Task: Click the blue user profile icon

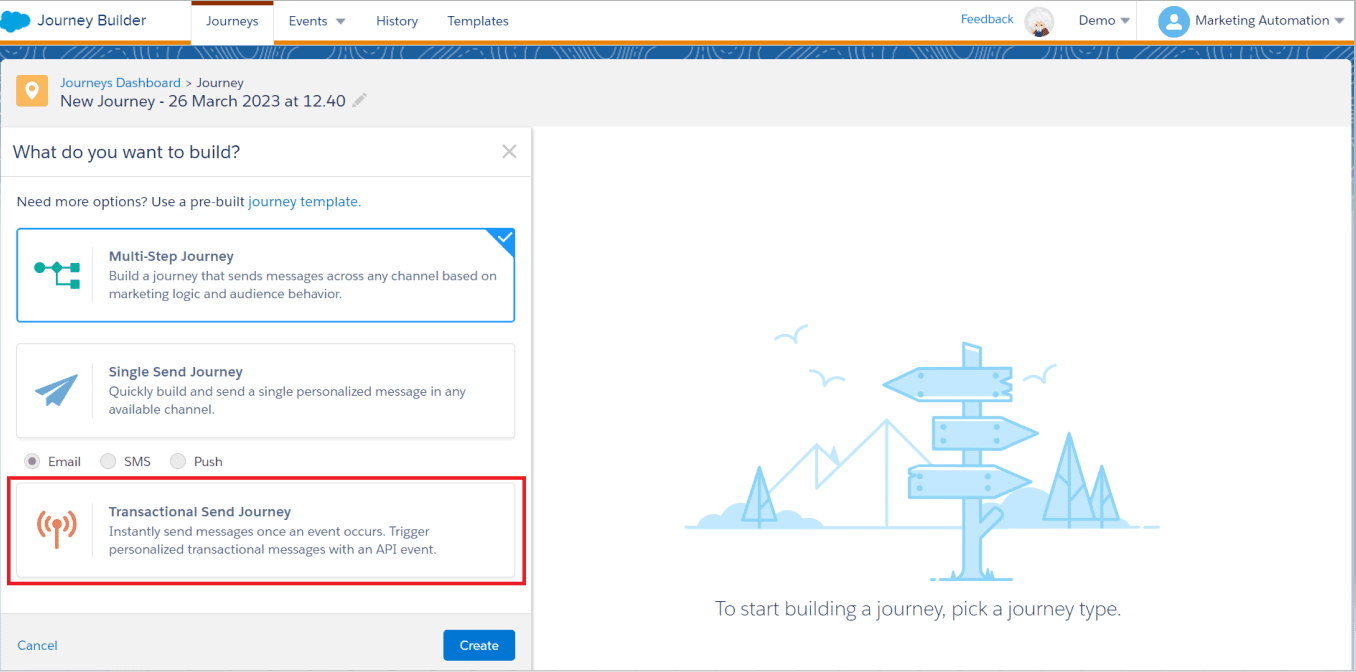Action: point(1173,21)
